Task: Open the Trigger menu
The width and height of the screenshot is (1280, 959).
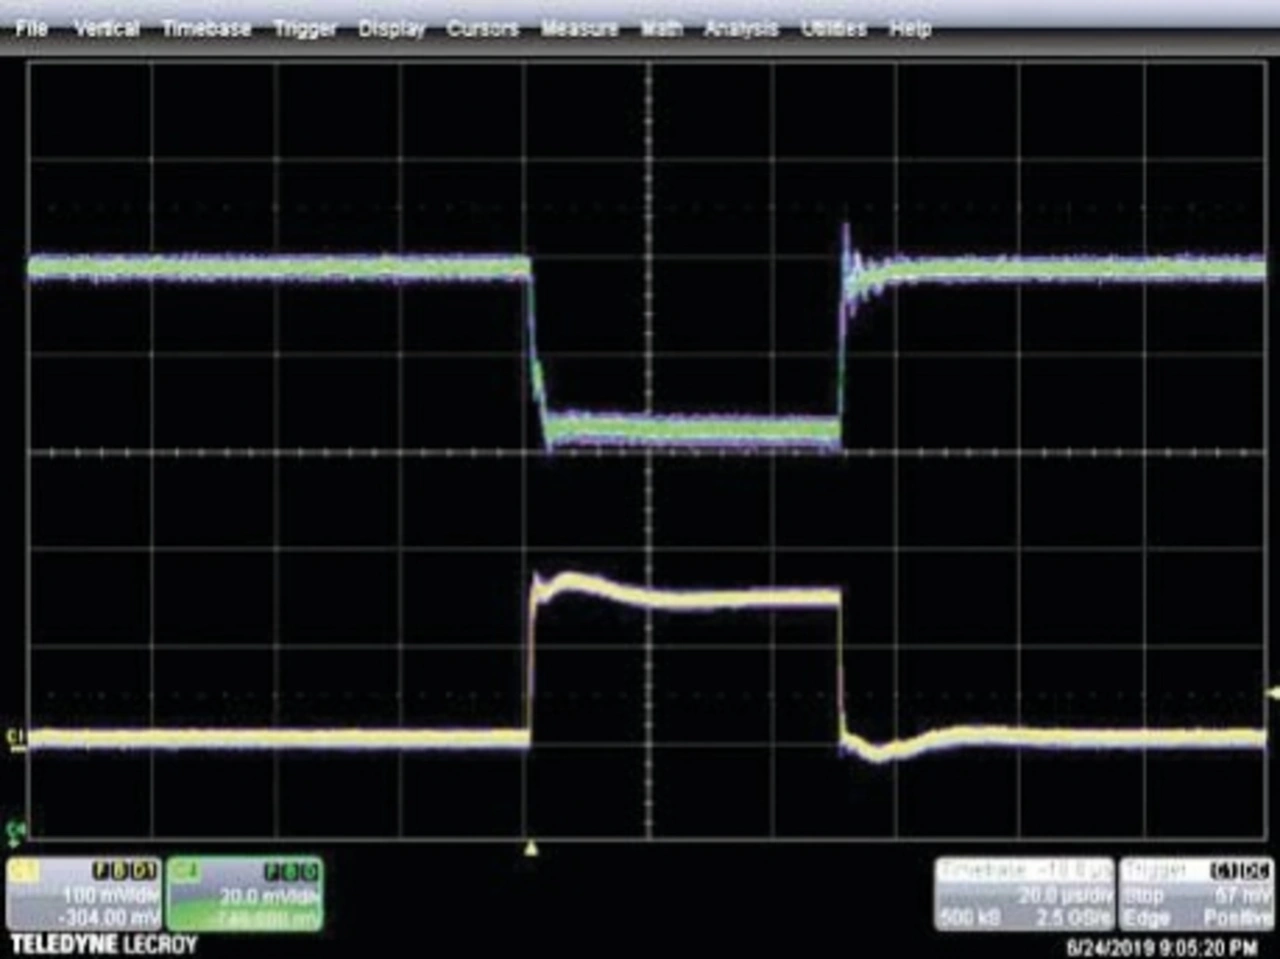Action: tap(305, 29)
